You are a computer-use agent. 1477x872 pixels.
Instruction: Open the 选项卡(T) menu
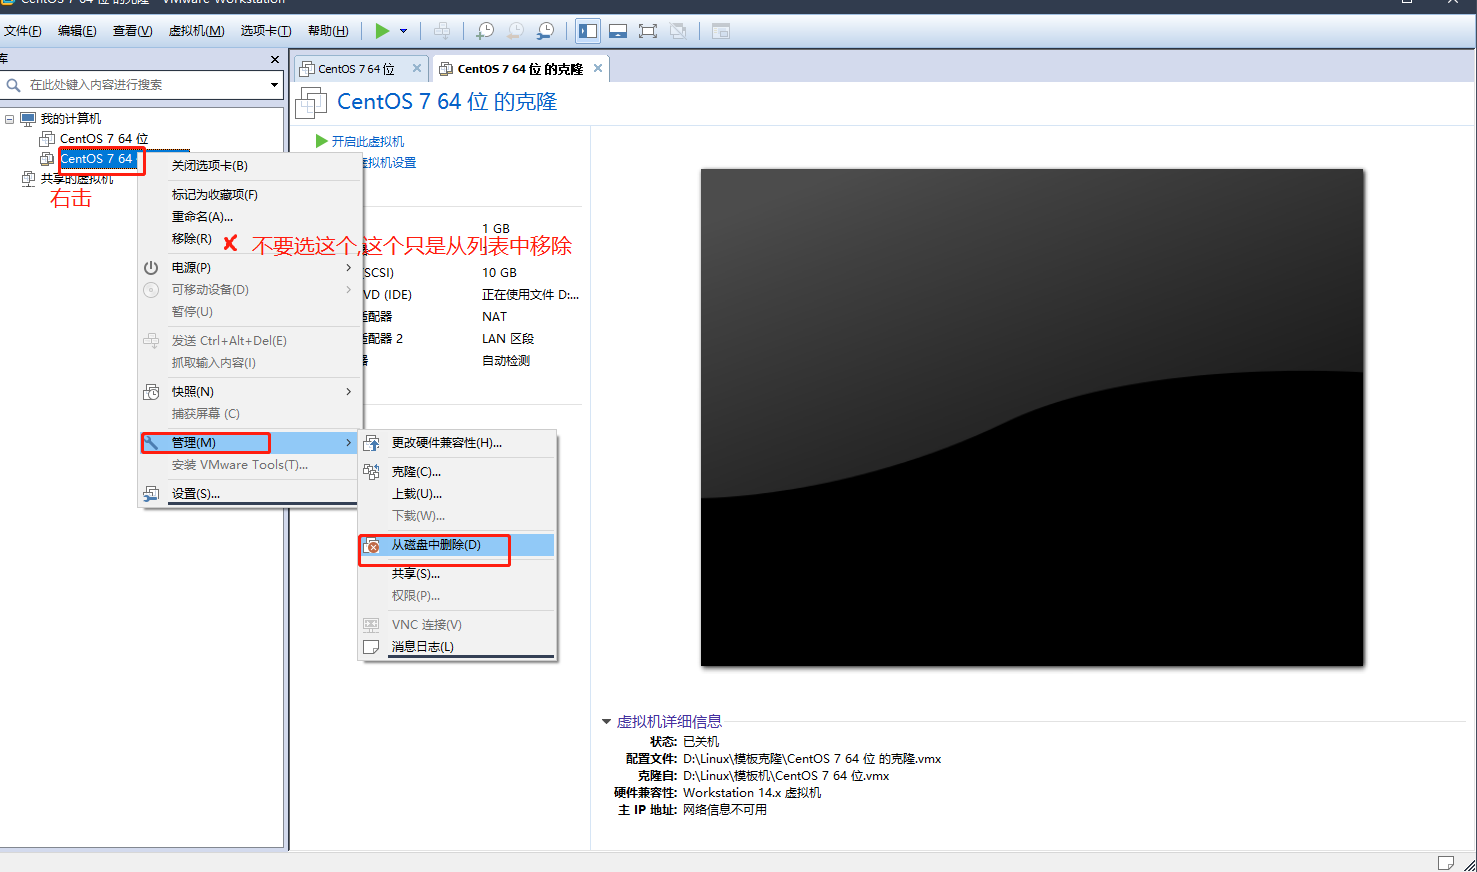(266, 31)
